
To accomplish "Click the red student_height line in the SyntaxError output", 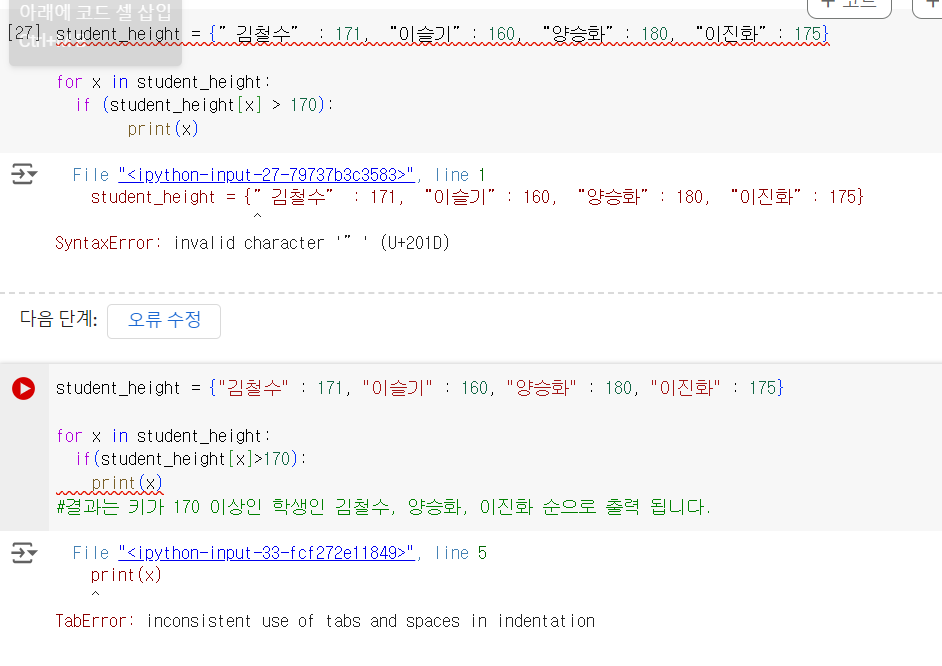I will (x=477, y=197).
